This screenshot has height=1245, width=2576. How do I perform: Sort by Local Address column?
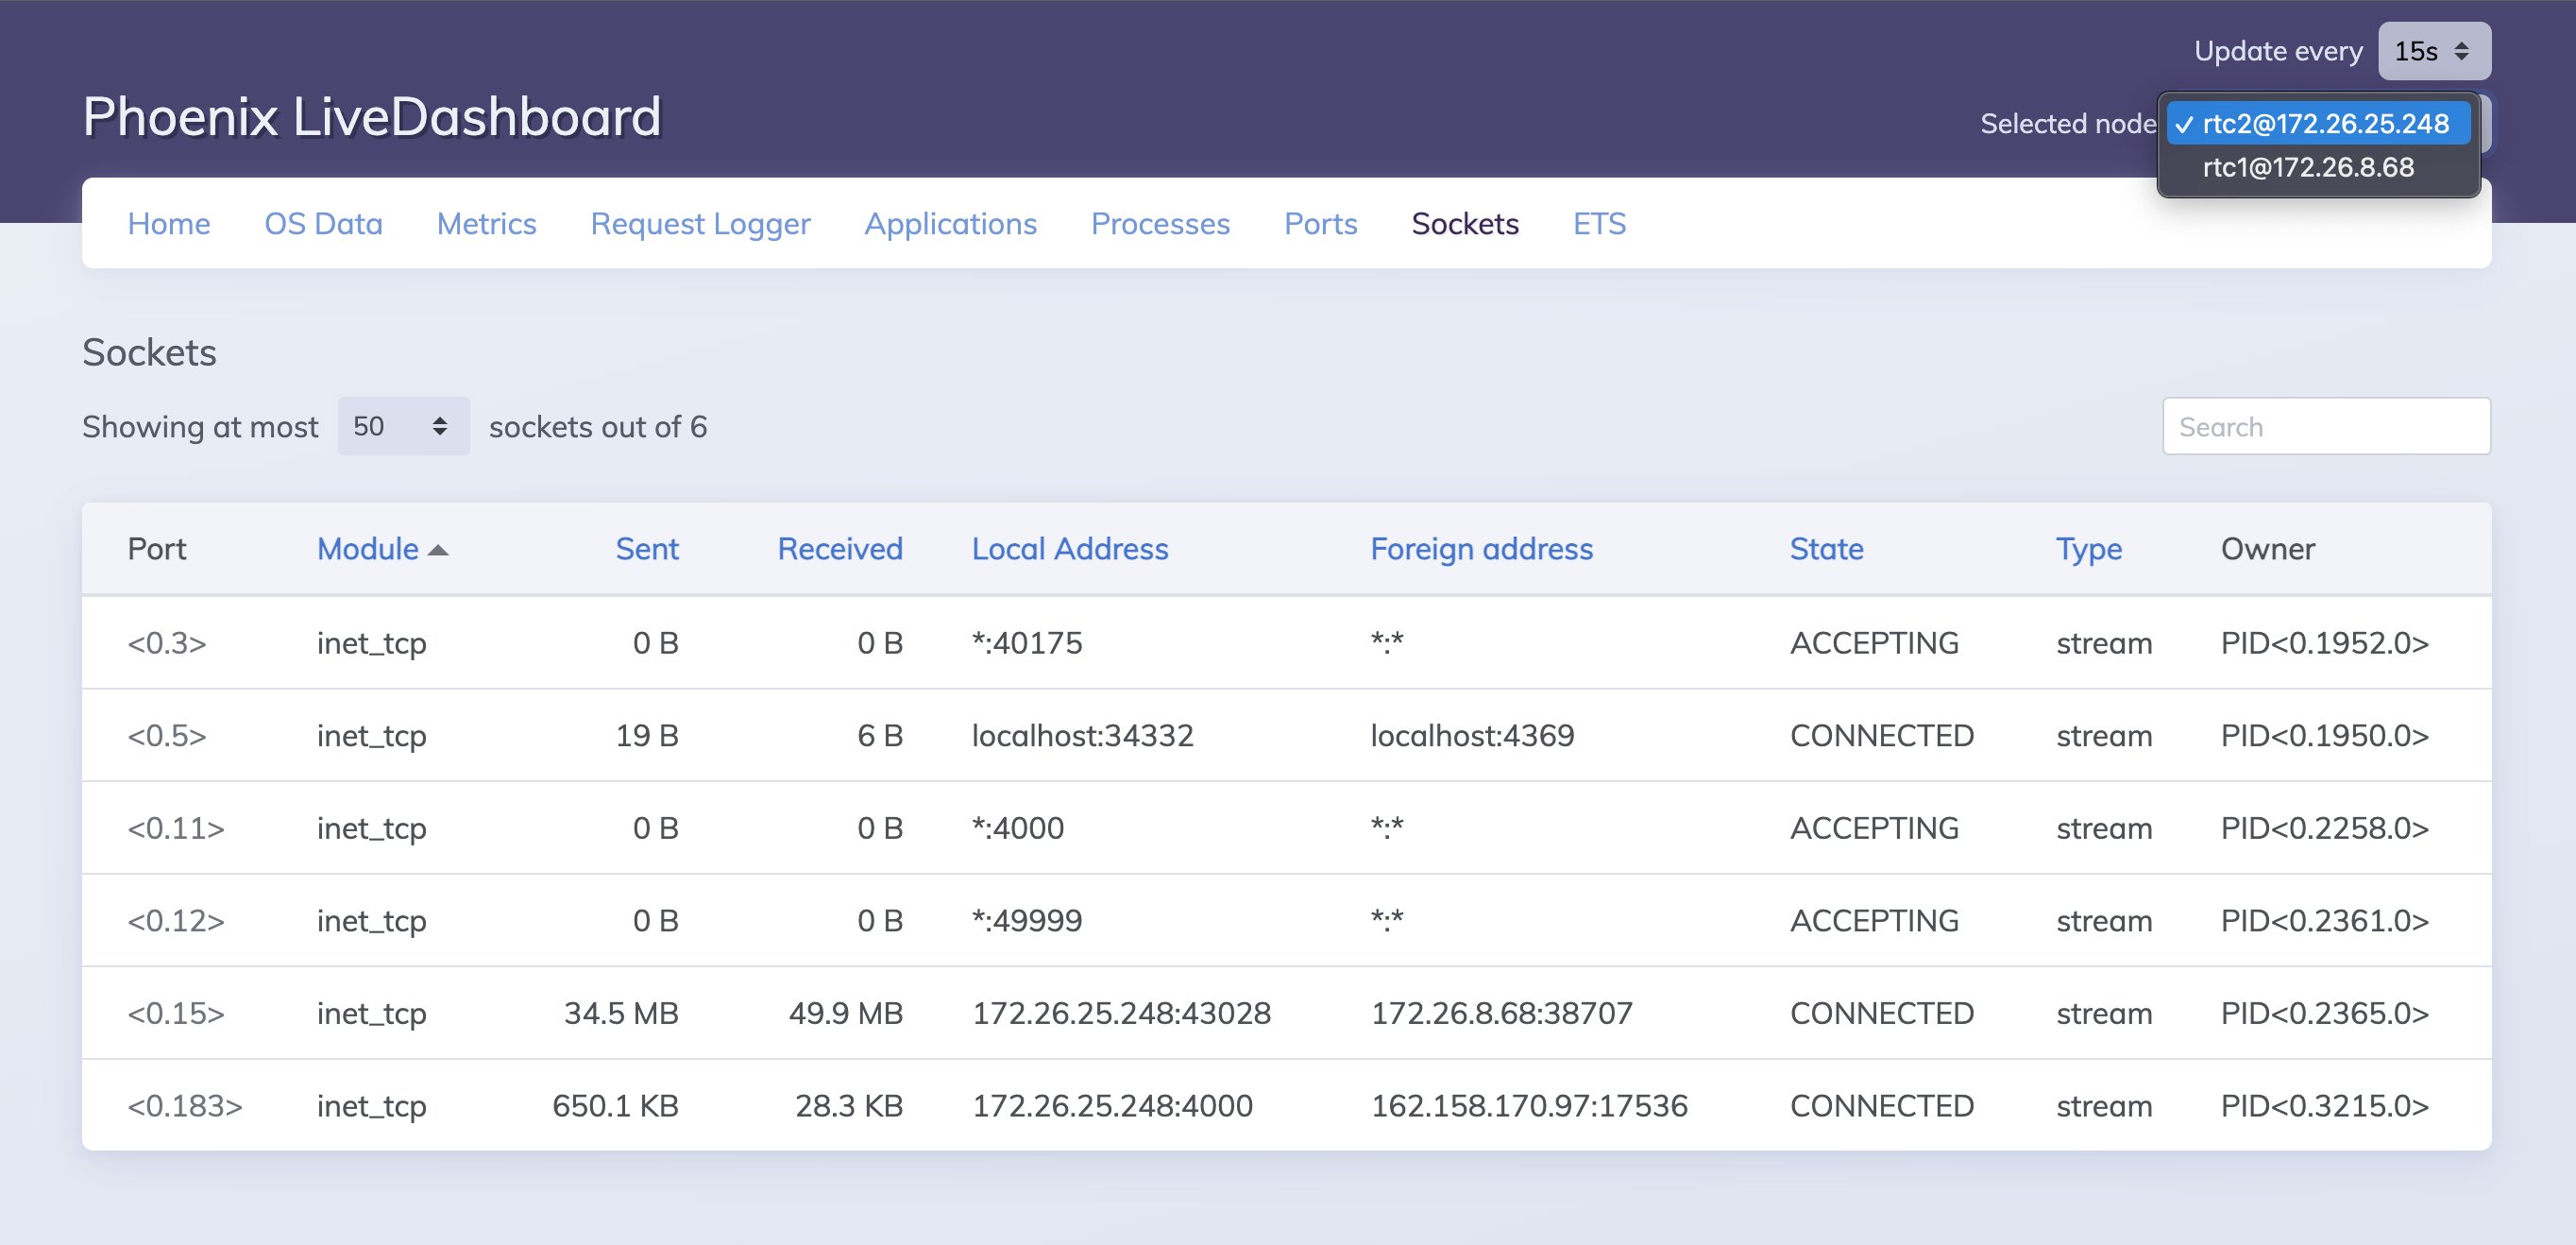[x=1070, y=549]
